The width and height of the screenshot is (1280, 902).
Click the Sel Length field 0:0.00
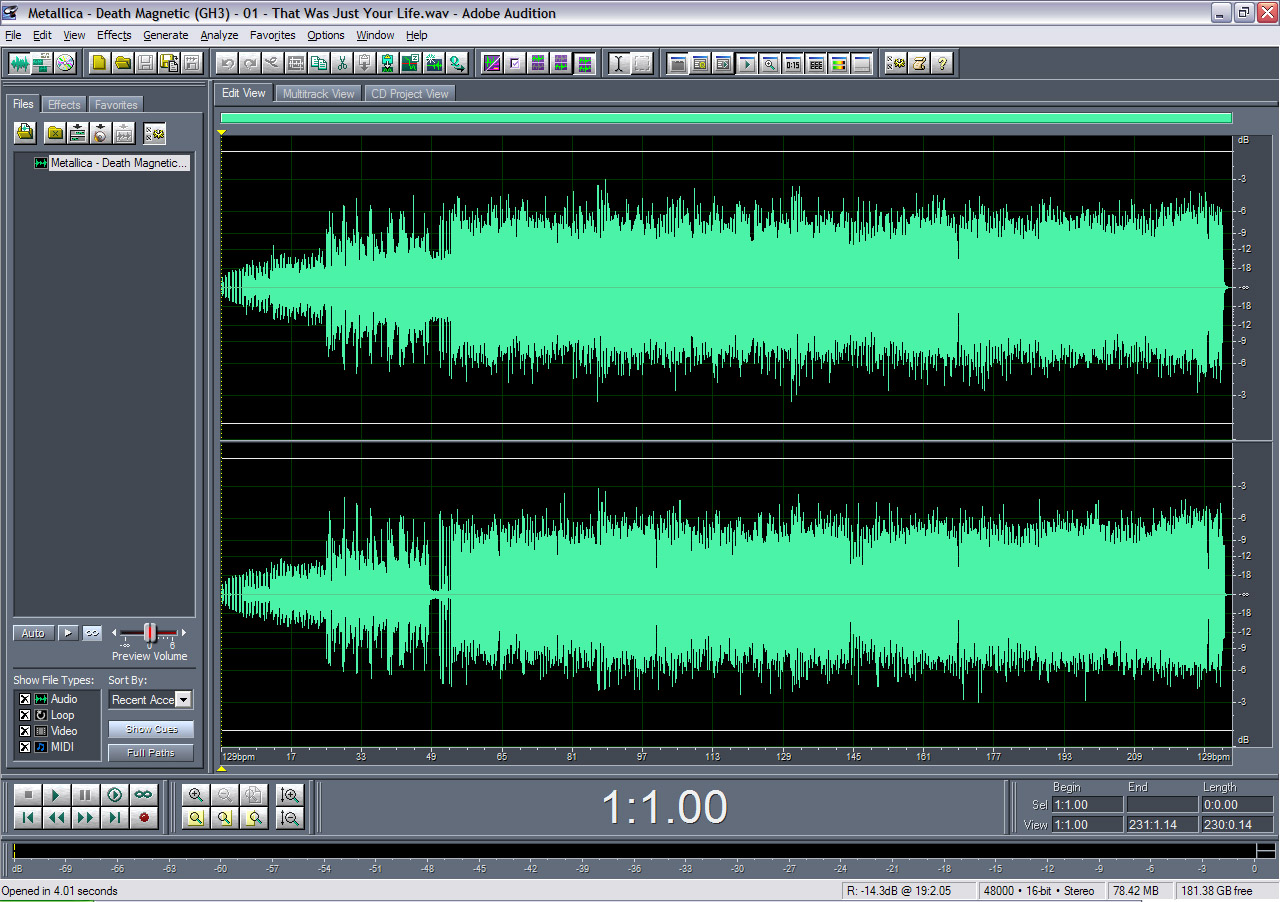tap(1237, 804)
